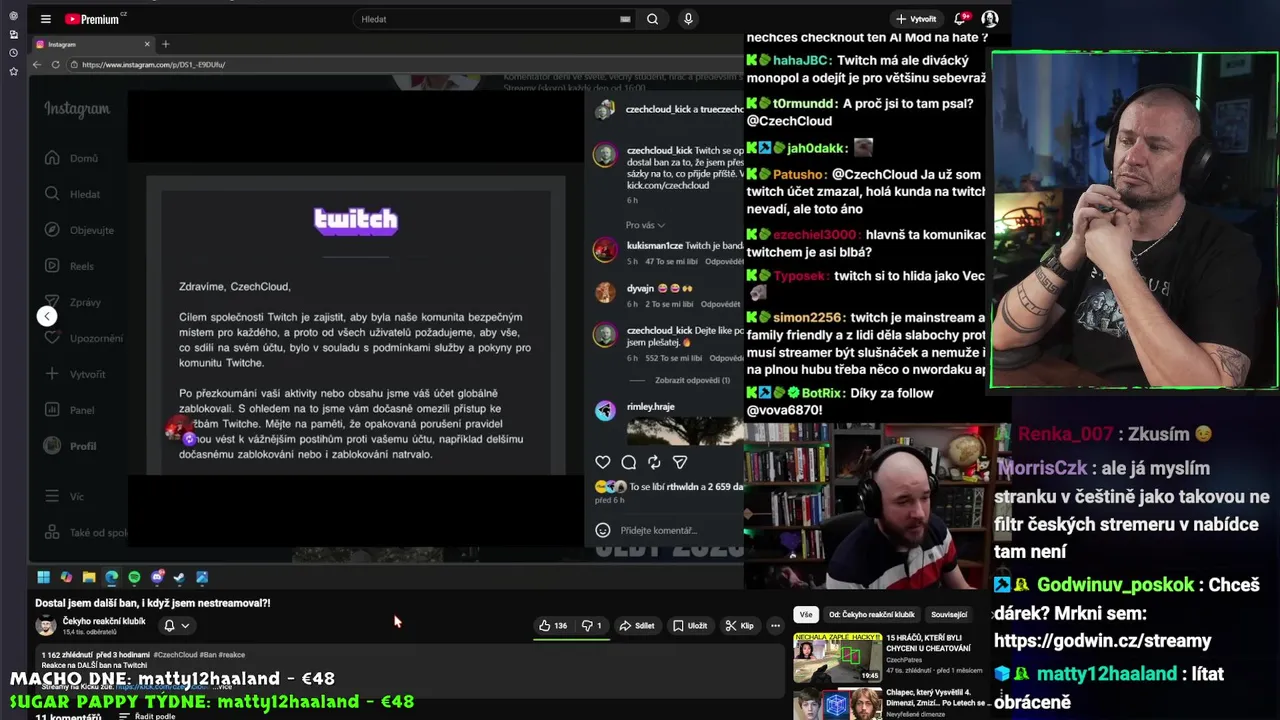Select Od: Čekyho reakční klubík chip

871,614
